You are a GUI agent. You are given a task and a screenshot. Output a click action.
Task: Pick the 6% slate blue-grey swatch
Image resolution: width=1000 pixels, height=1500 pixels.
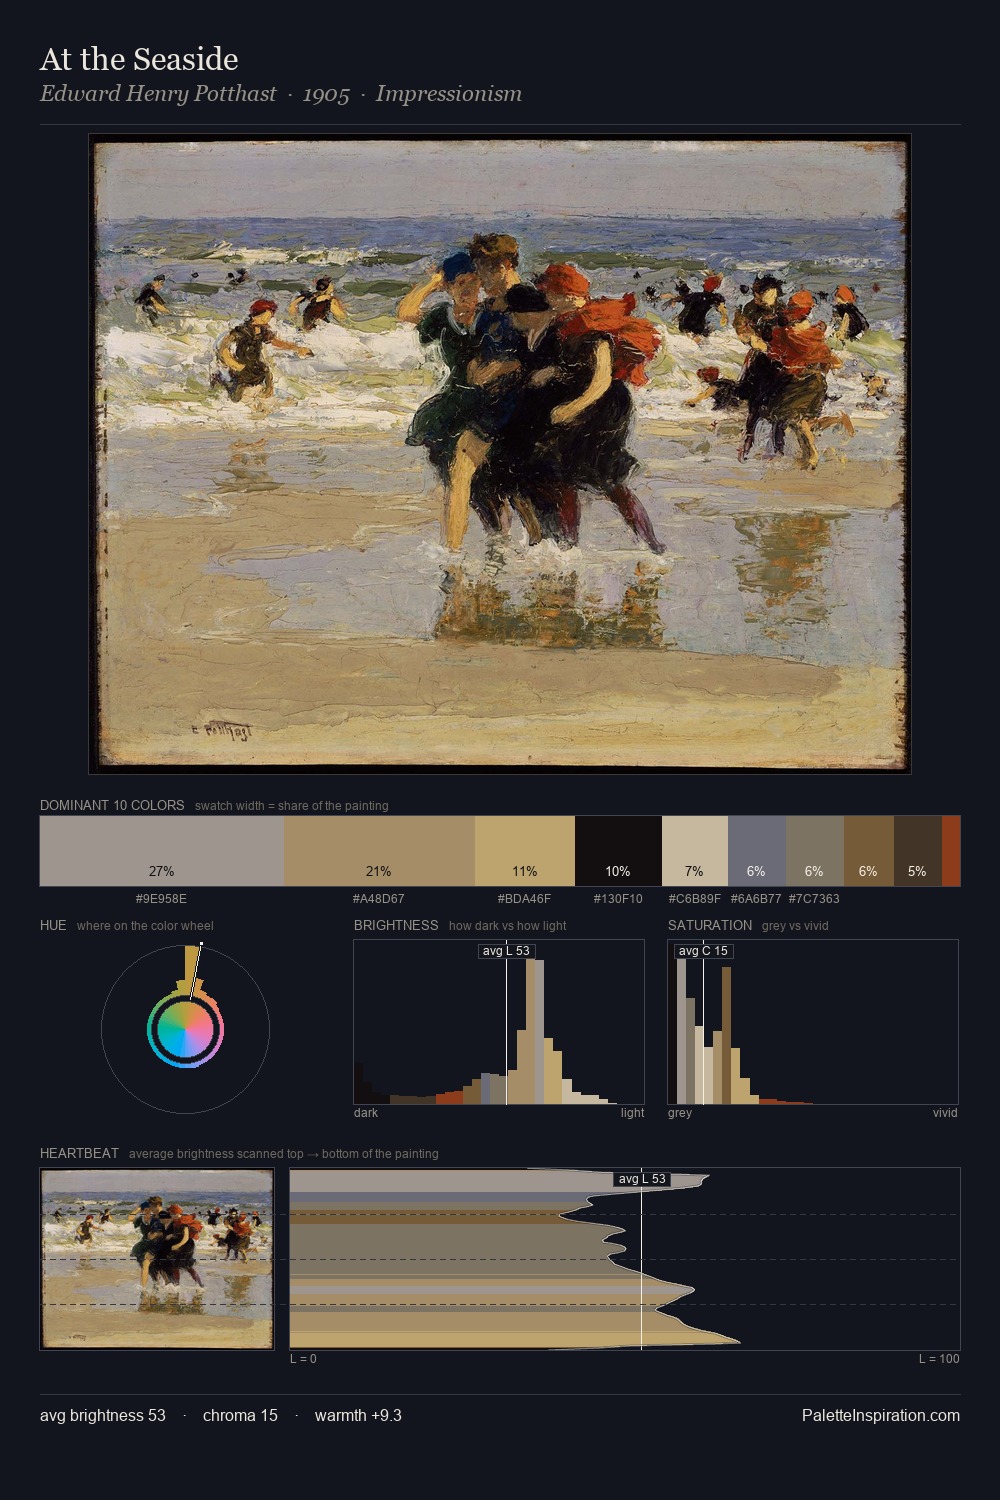(757, 851)
